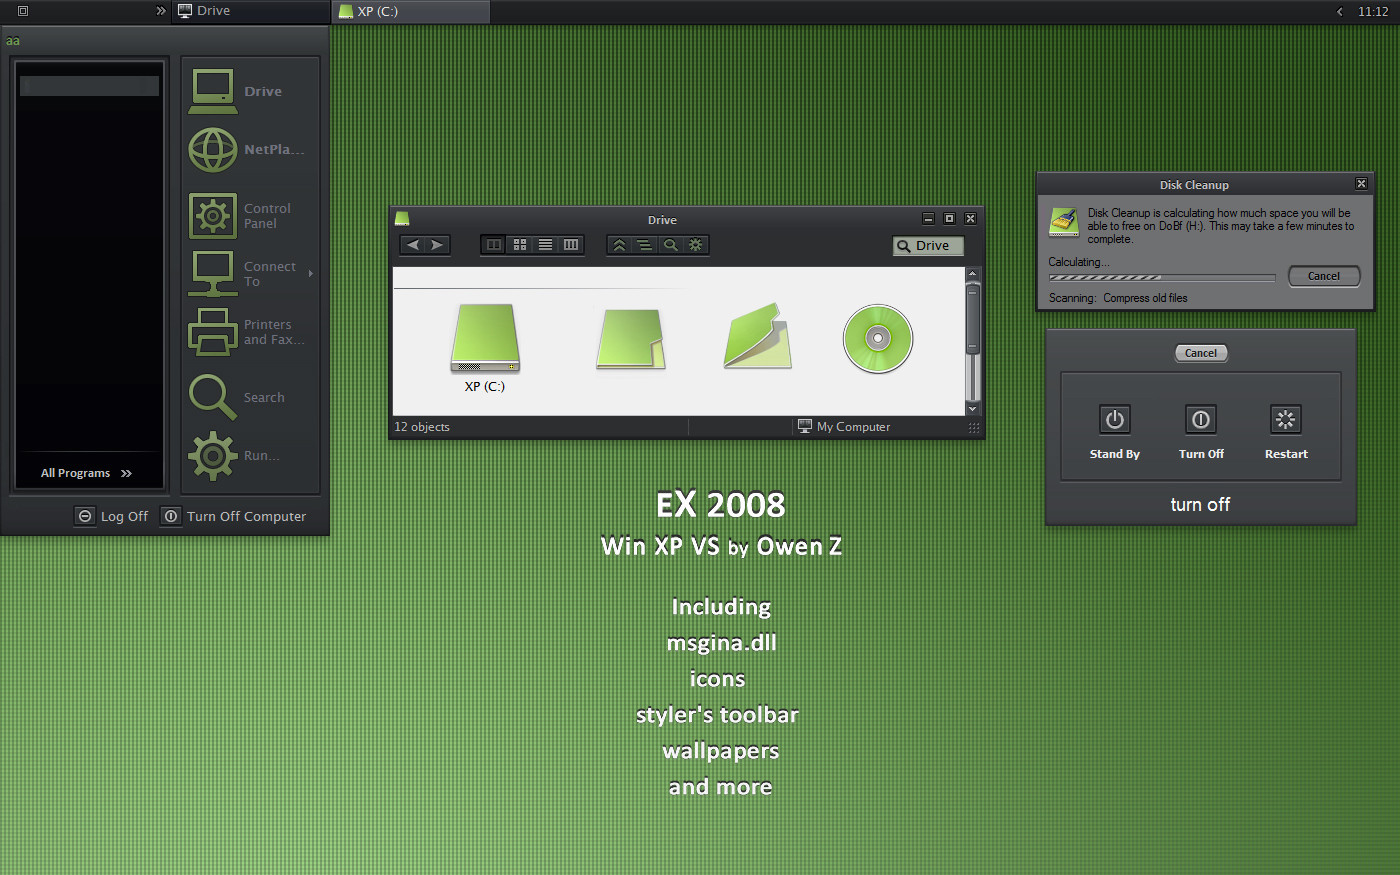The image size is (1400, 875).
Task: Select the XP (C:) drive
Action: [485, 349]
